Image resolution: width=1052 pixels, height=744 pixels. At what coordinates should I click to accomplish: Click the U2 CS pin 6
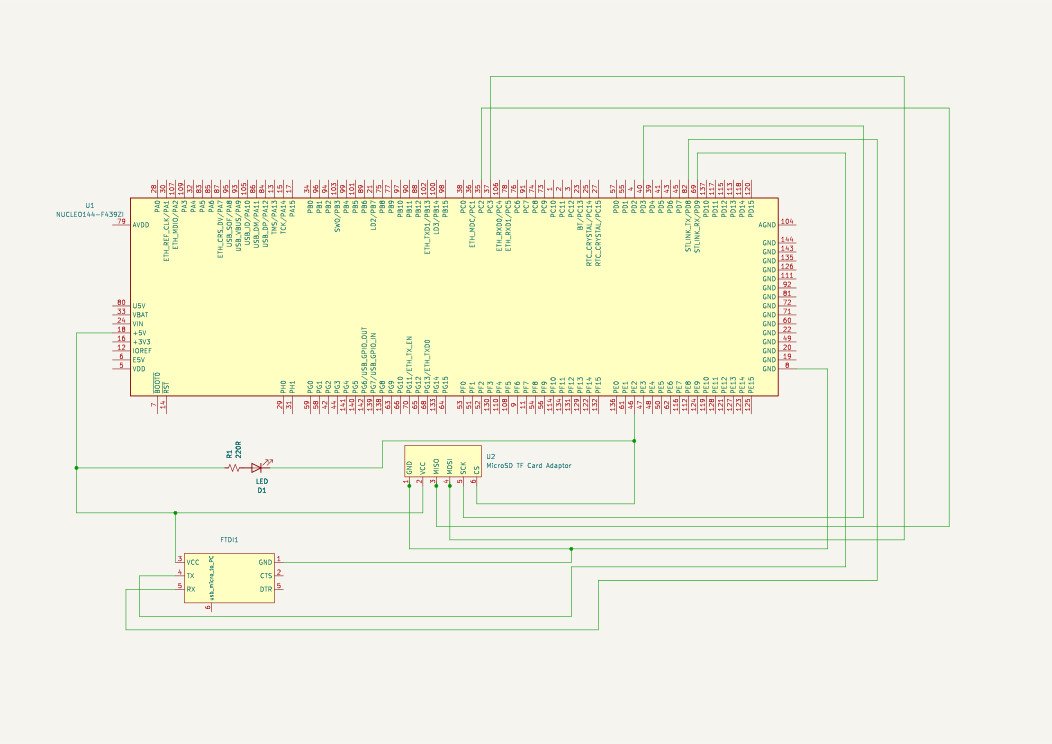point(474,481)
